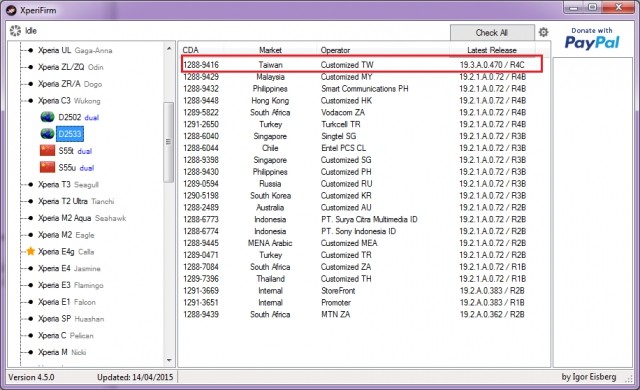This screenshot has height=390, width=640.
Task: Select Xperia E4g Calla in tree
Action: coord(66,252)
